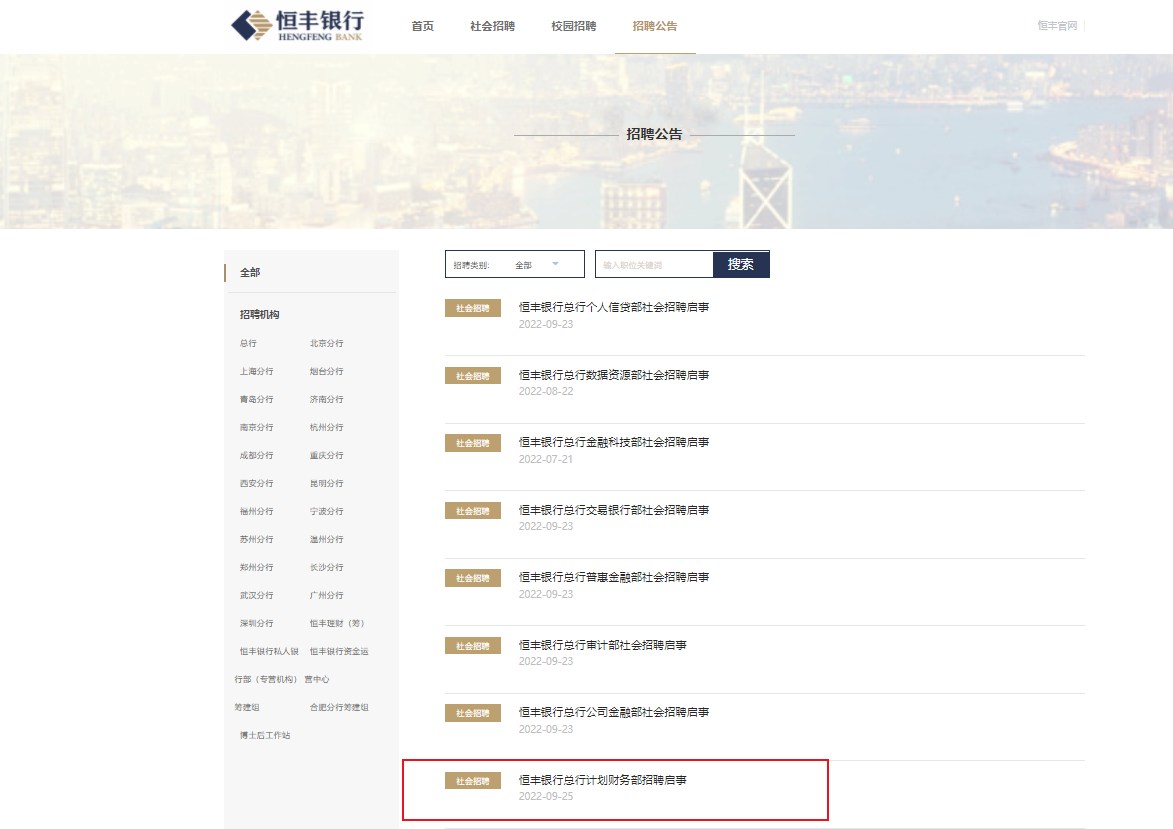Filter by 合肥分行筹建组
This screenshot has width=1173, height=829.
(339, 707)
